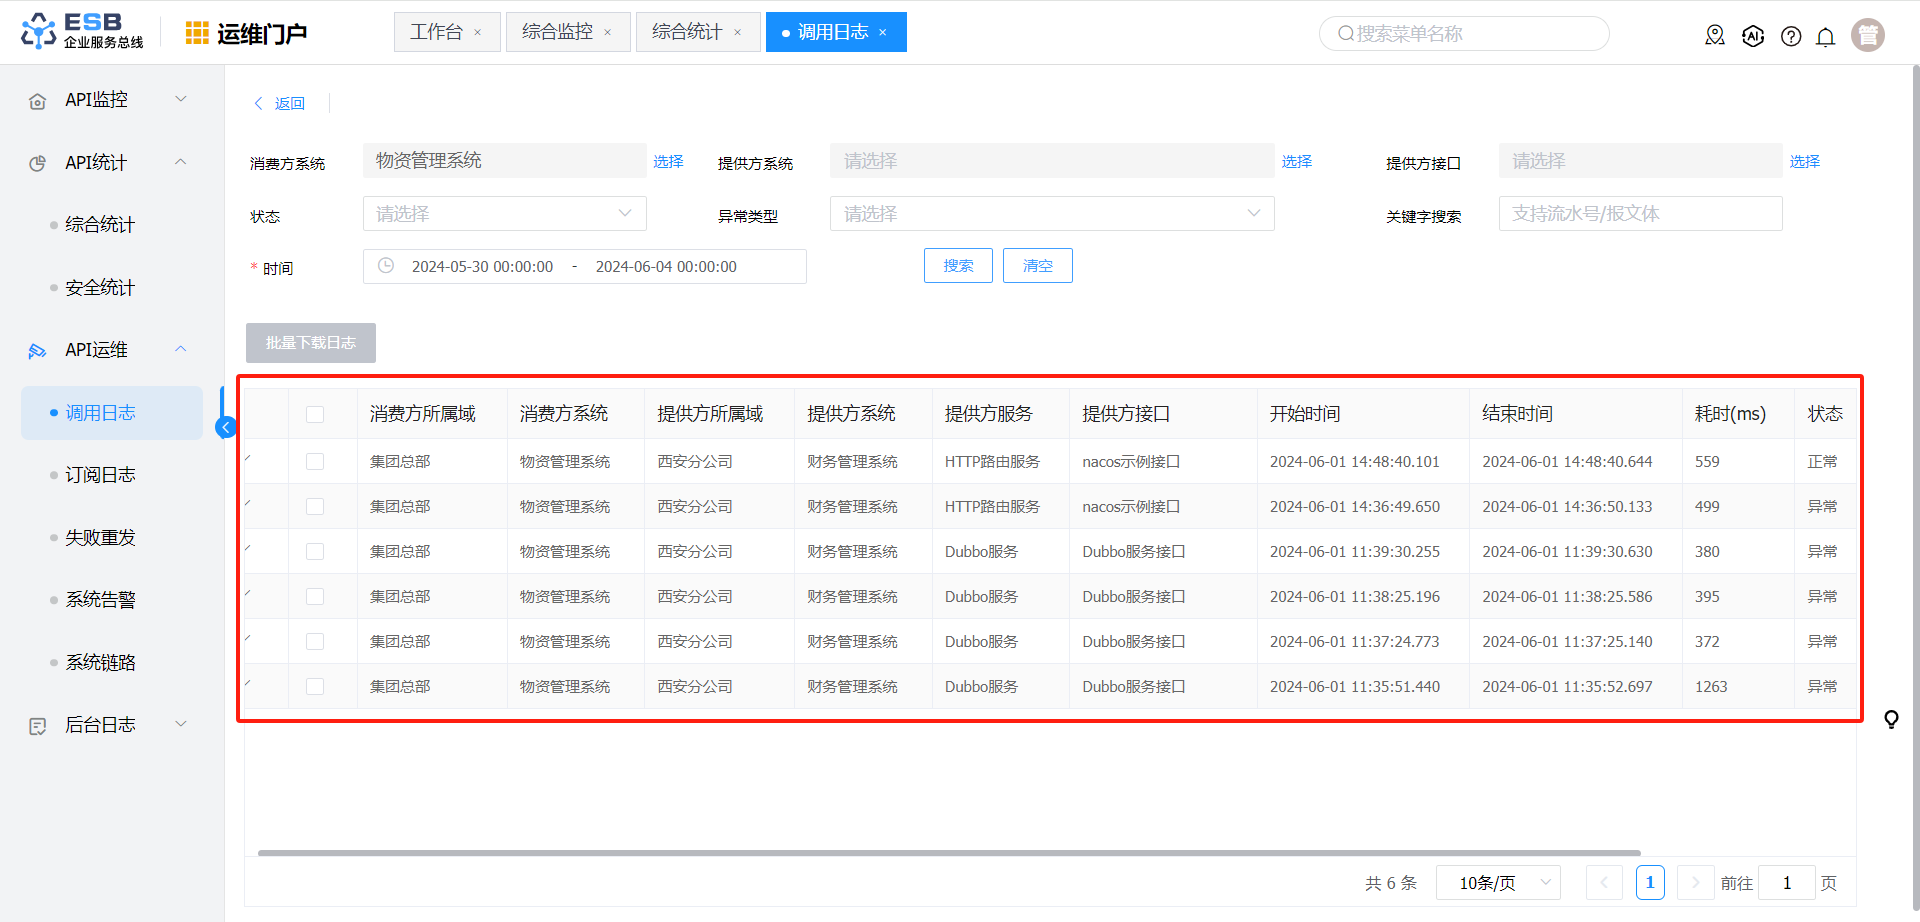Image resolution: width=1920 pixels, height=922 pixels.
Task: Check the first row nacos示例接口 checkbox
Action: pyautogui.click(x=315, y=462)
